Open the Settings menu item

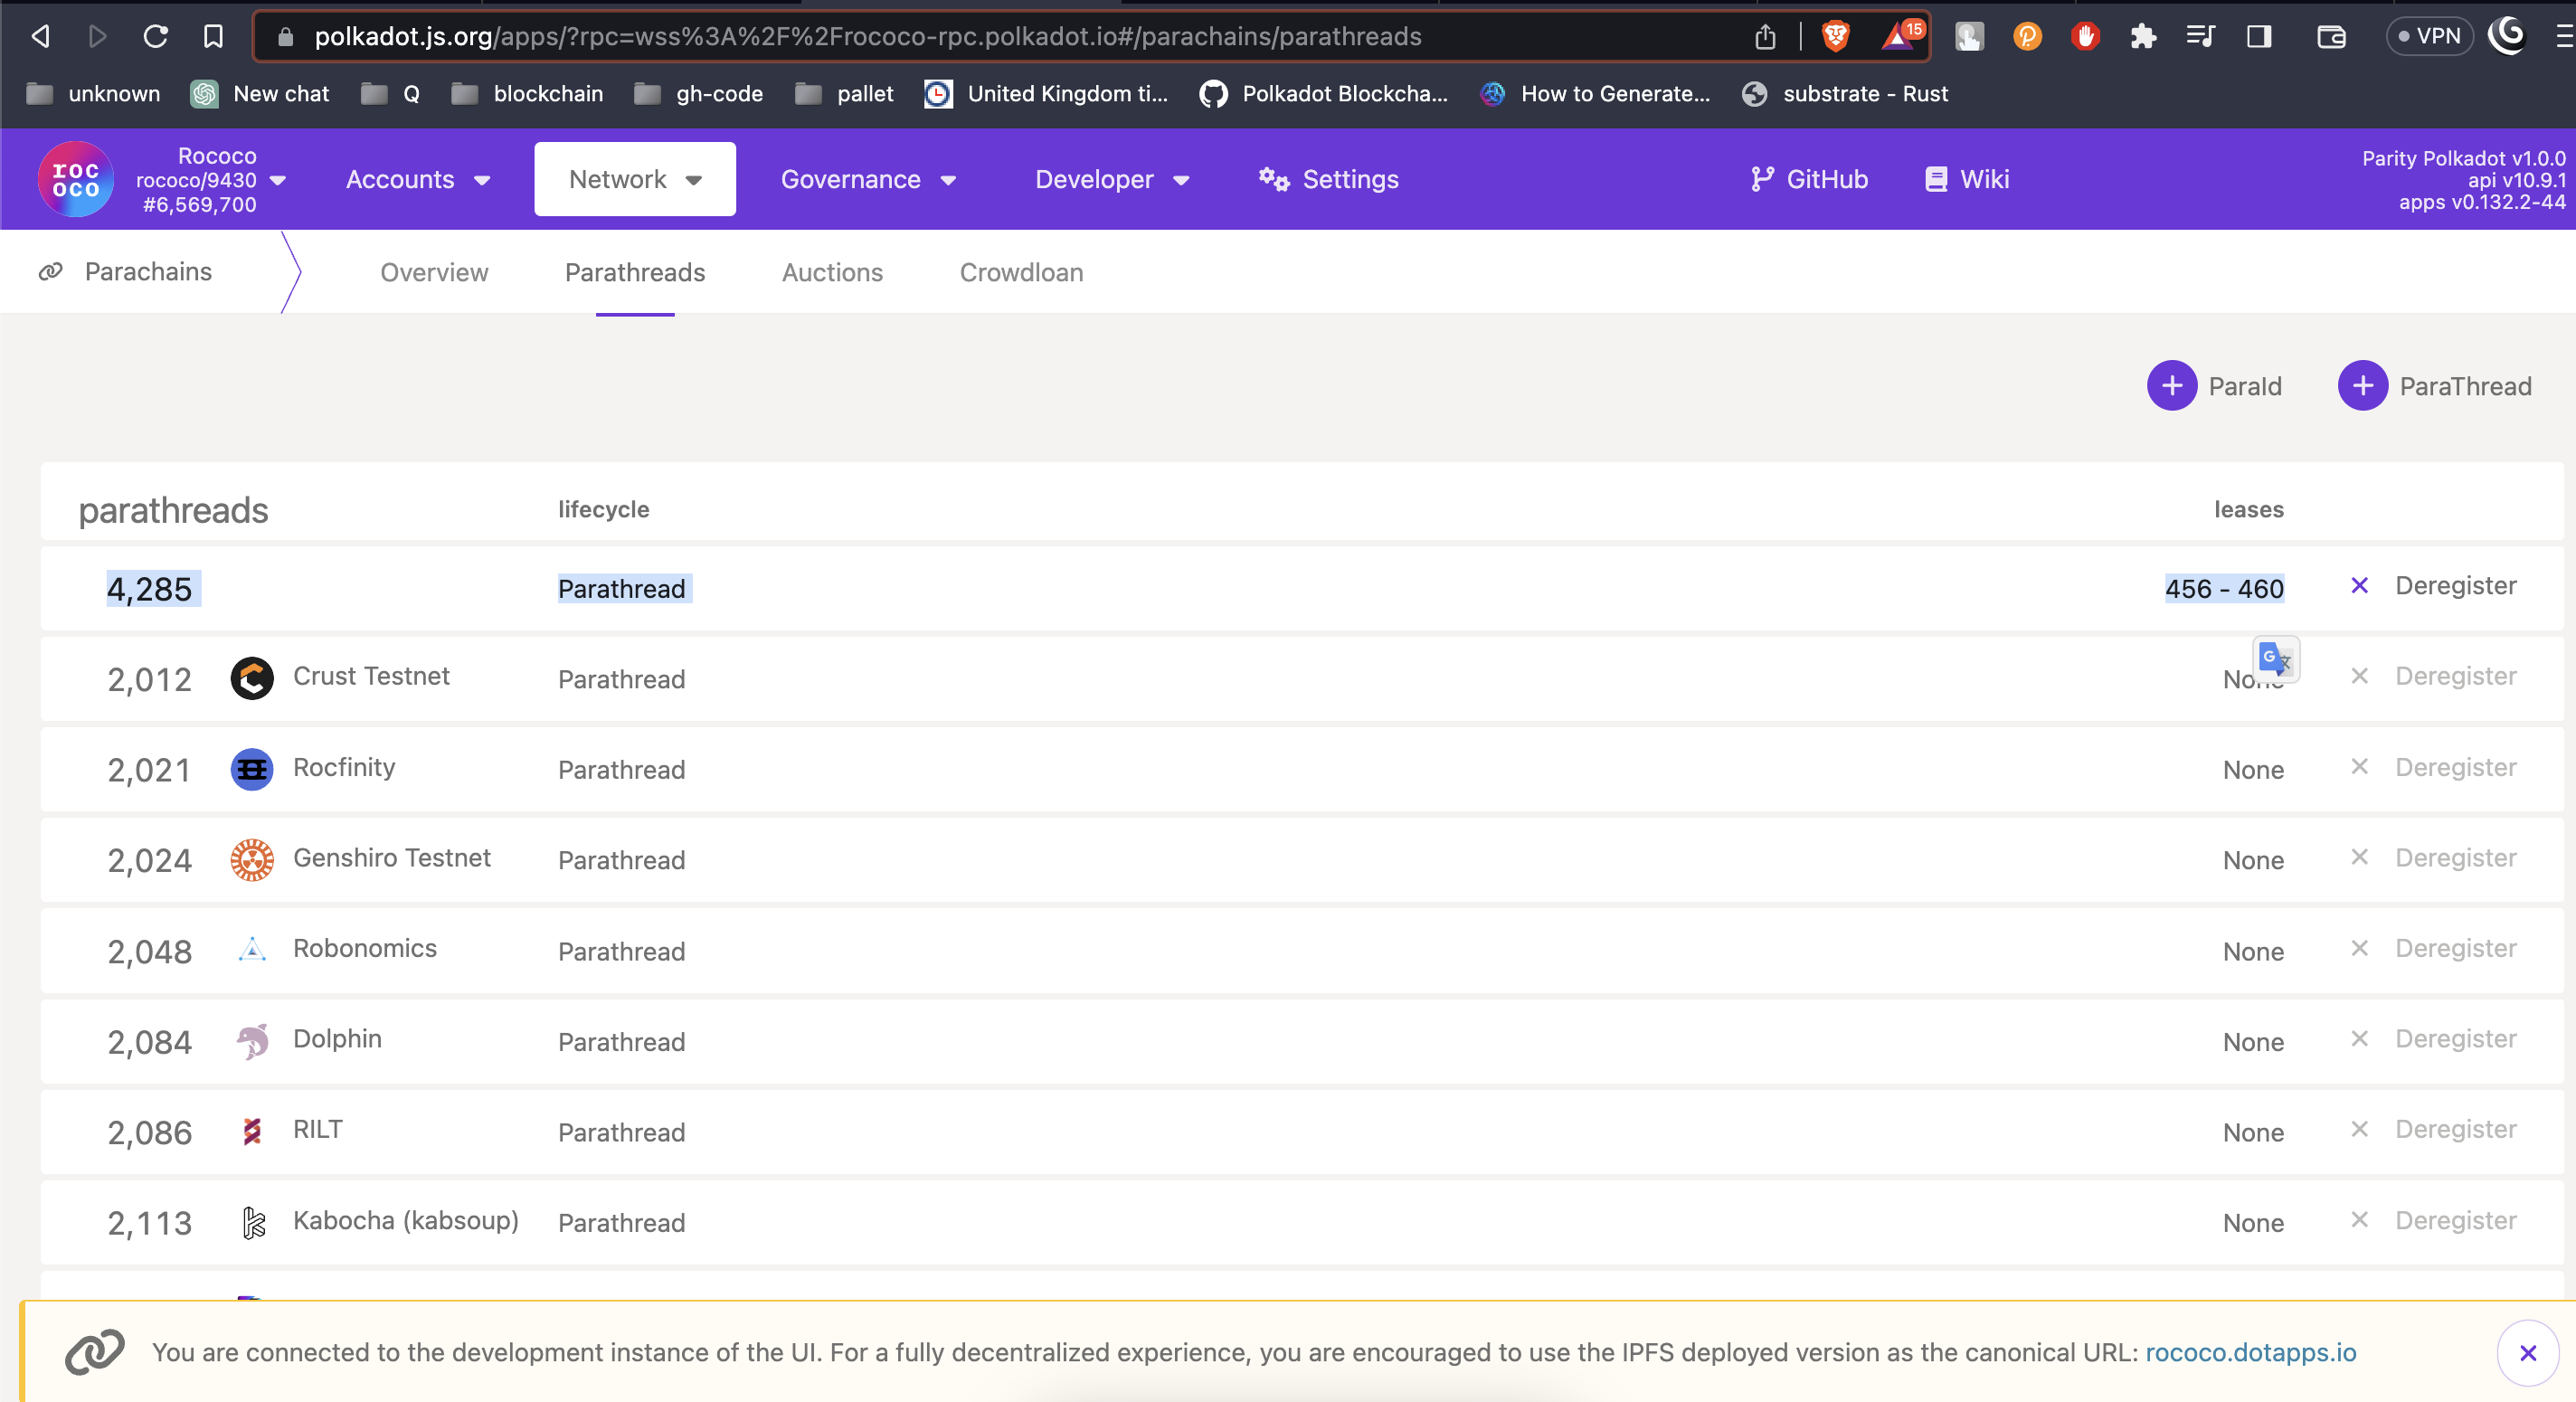coord(1329,180)
